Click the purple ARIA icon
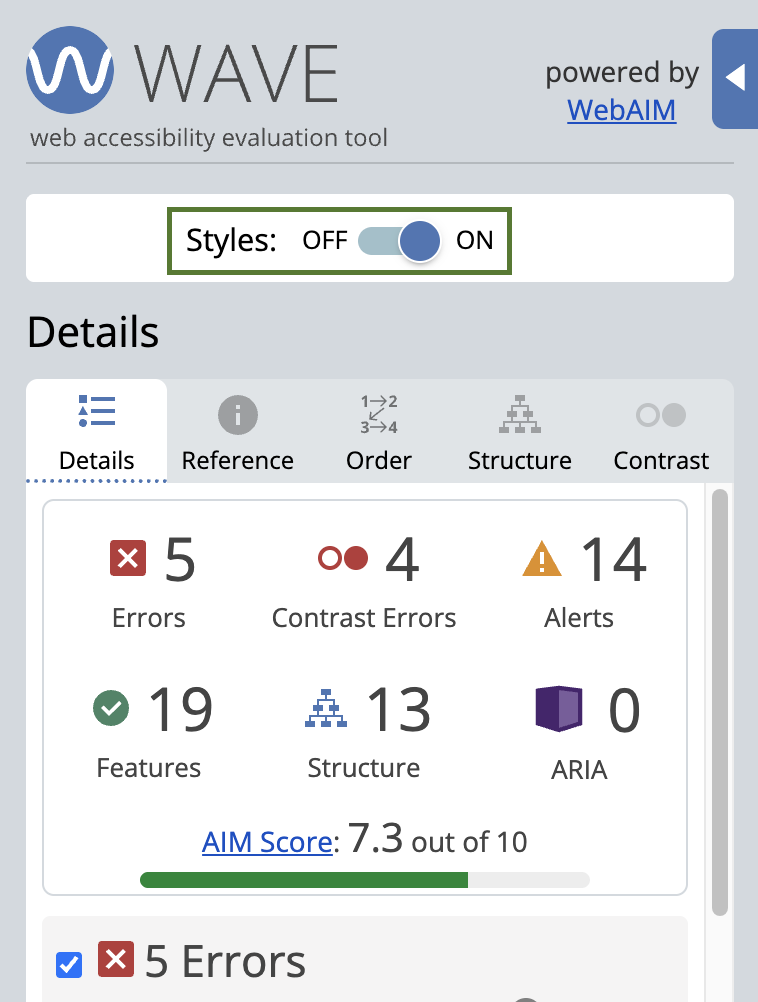 [558, 709]
